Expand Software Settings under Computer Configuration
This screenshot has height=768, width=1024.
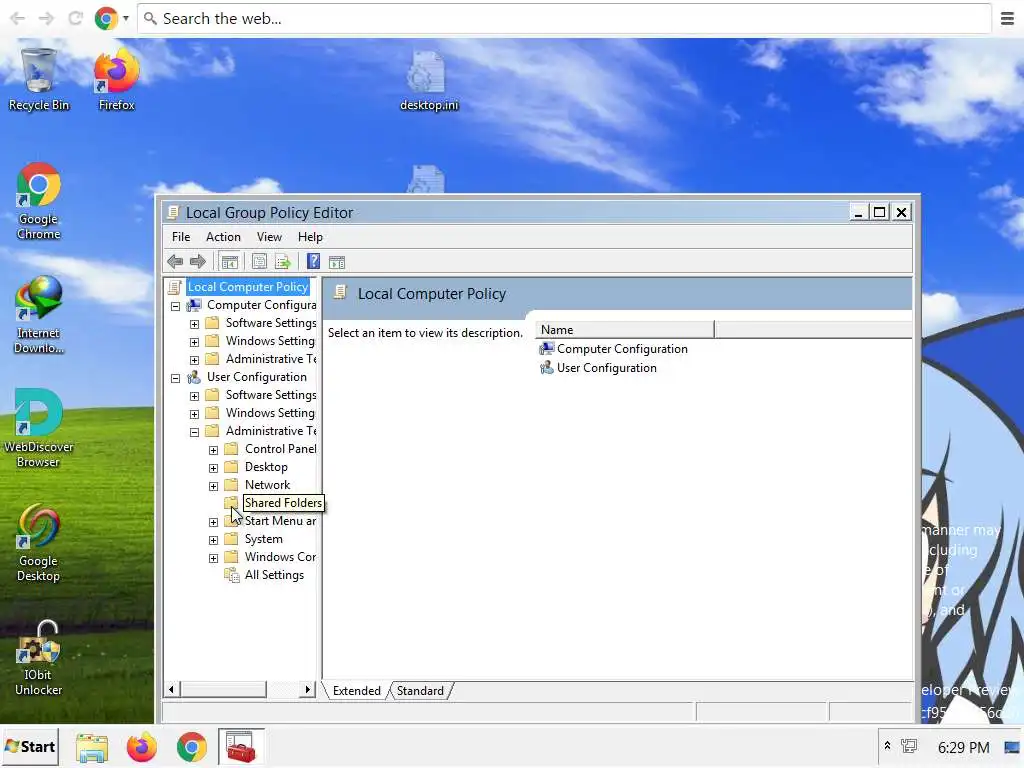coord(194,324)
